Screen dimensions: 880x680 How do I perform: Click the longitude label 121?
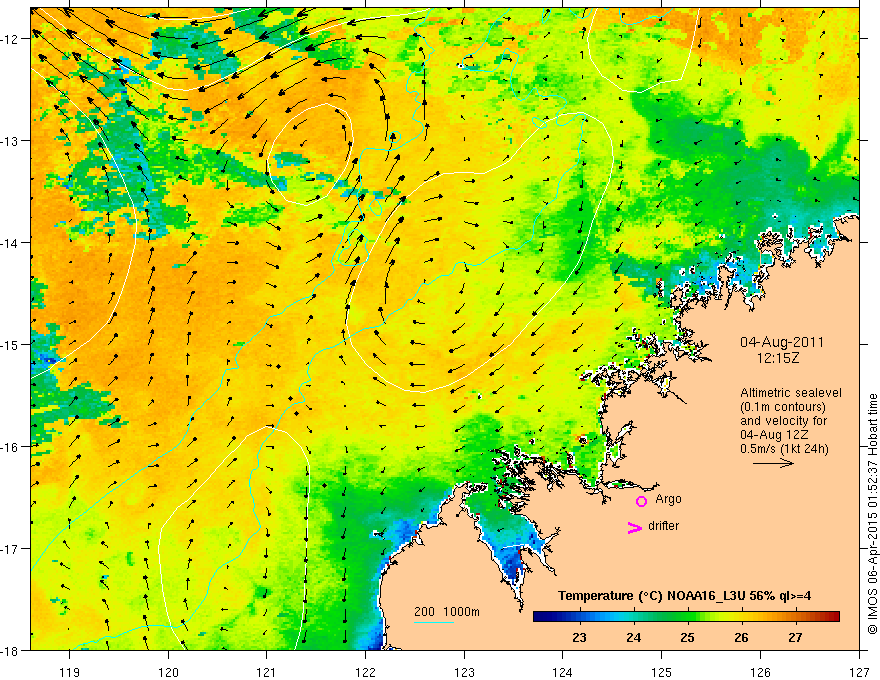click(267, 672)
